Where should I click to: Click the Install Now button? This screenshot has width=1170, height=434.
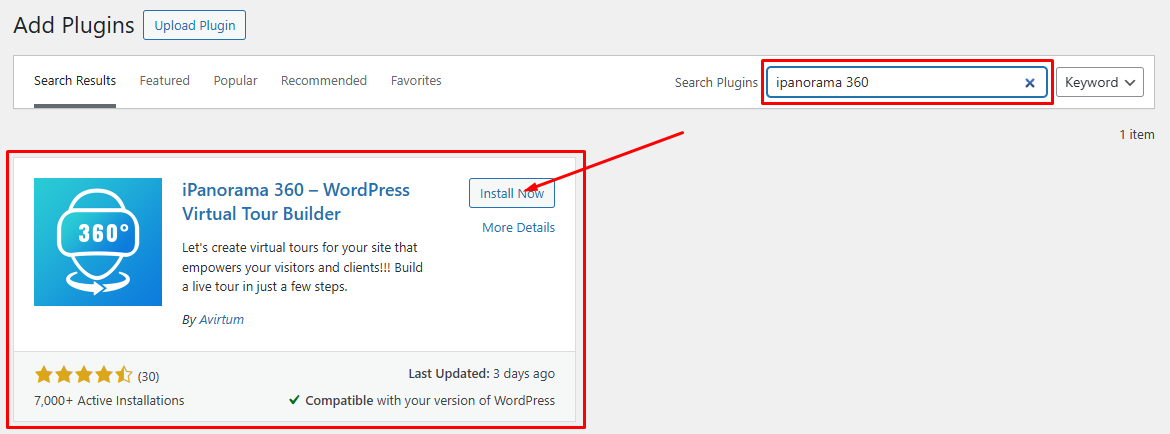coord(512,193)
